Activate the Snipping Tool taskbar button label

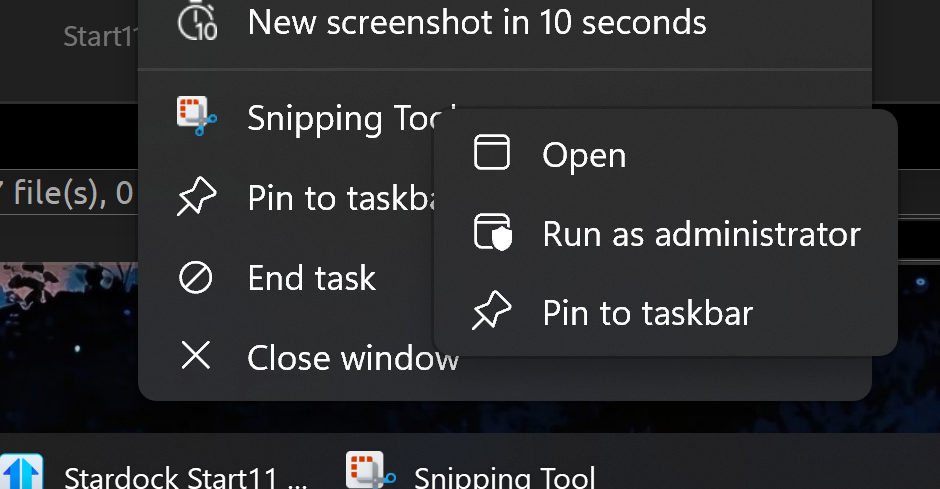pyautogui.click(x=505, y=478)
